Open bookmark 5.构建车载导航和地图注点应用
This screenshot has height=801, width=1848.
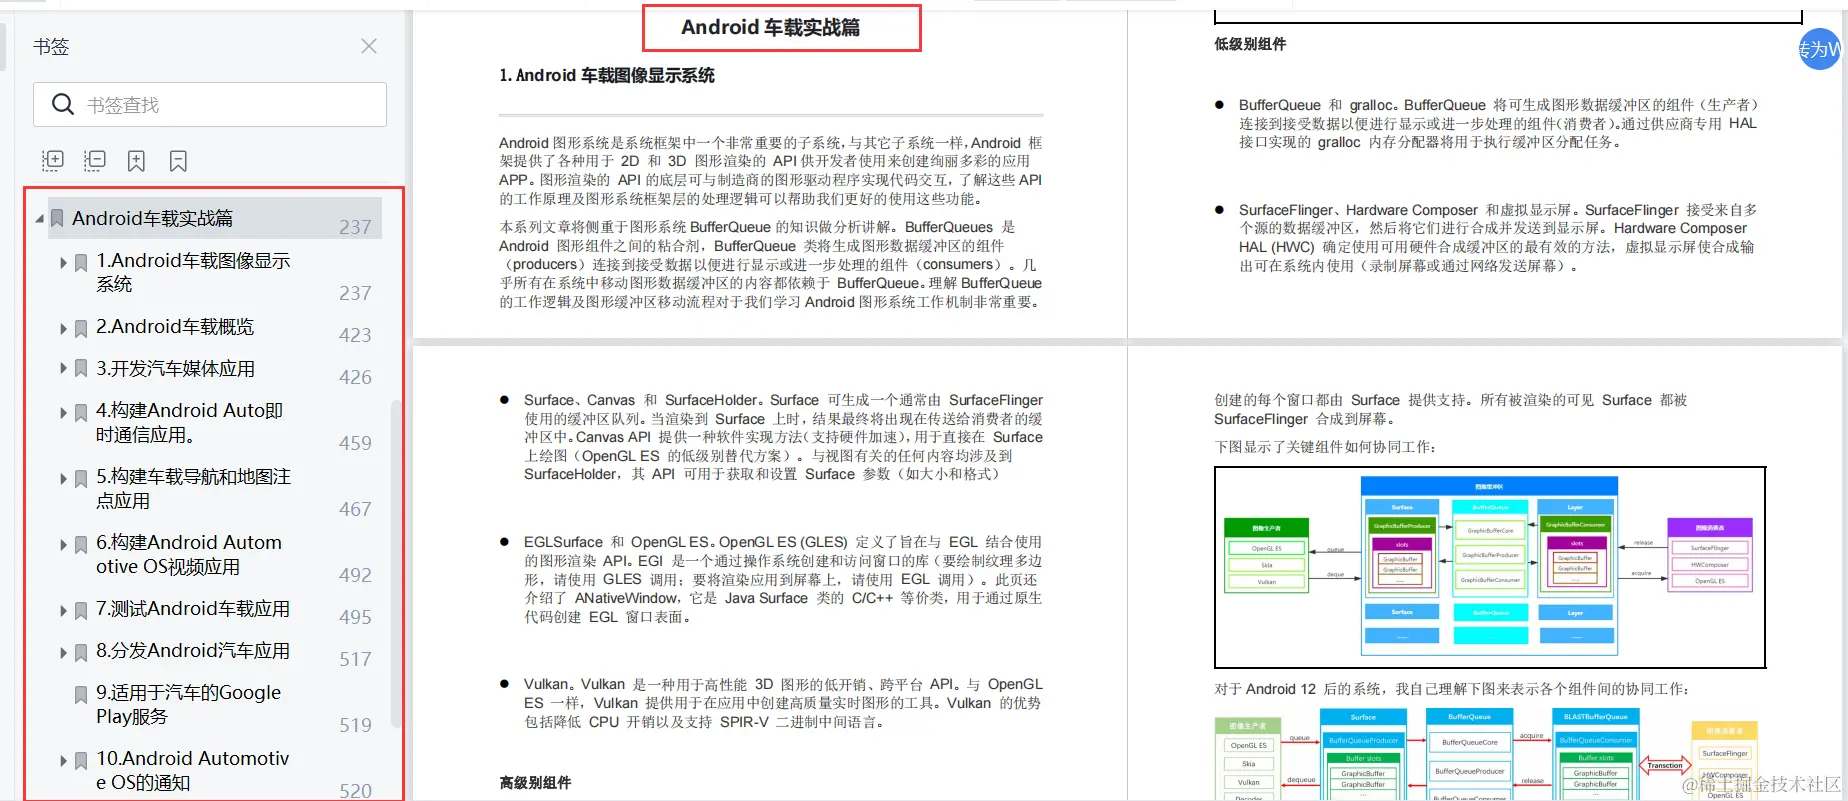click(193, 488)
